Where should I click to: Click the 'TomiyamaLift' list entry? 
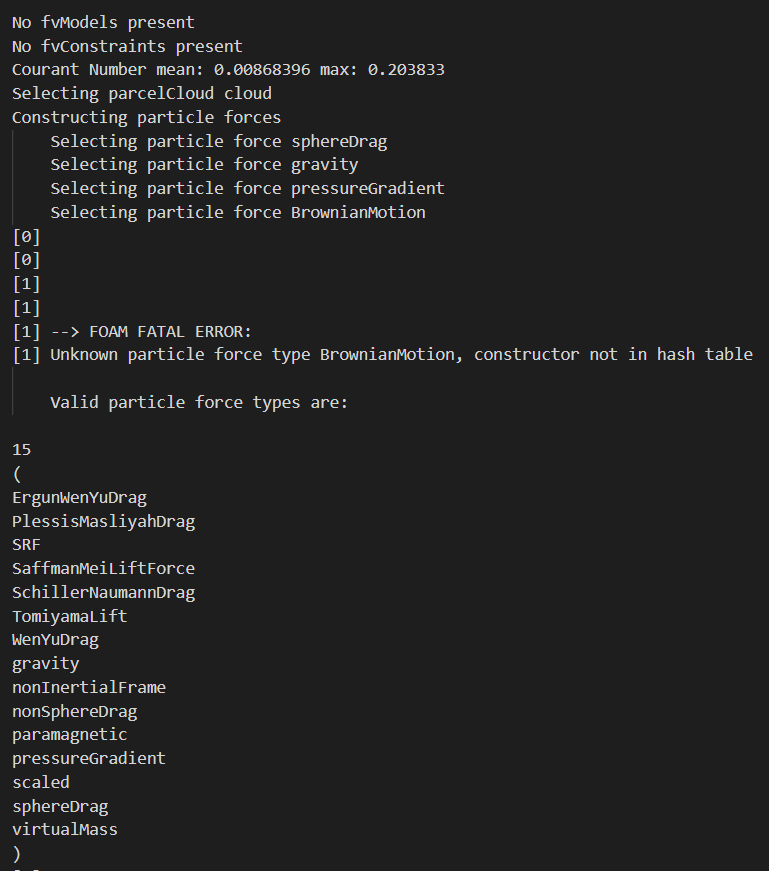[x=69, y=616]
